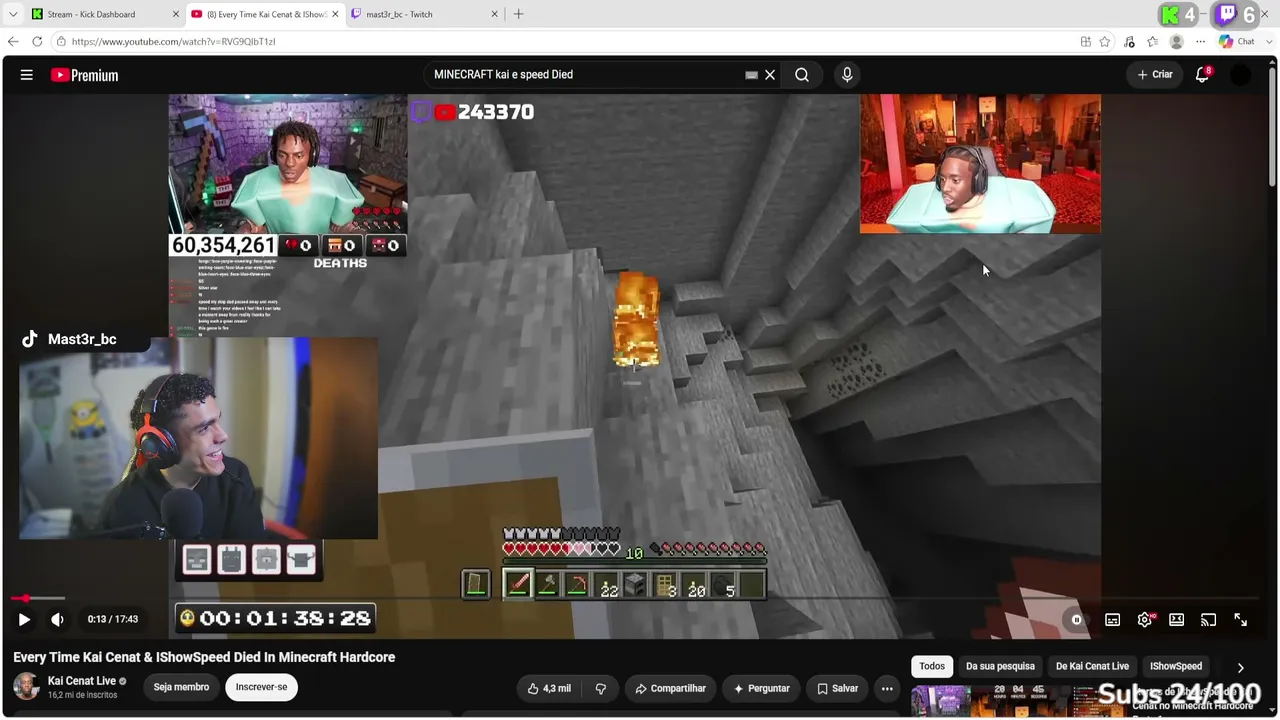
Task: Expand the browser tab search dropdown
Action: click(13, 14)
